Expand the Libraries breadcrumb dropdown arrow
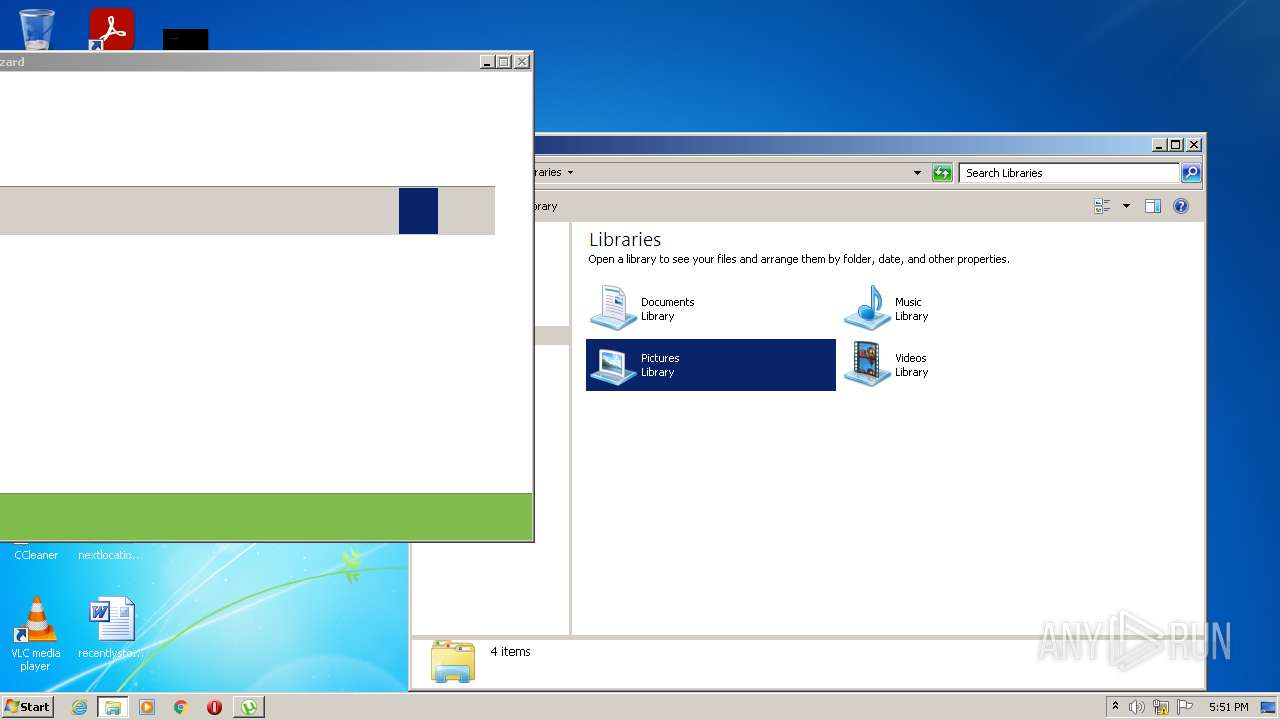This screenshot has width=1280, height=720. click(570, 172)
